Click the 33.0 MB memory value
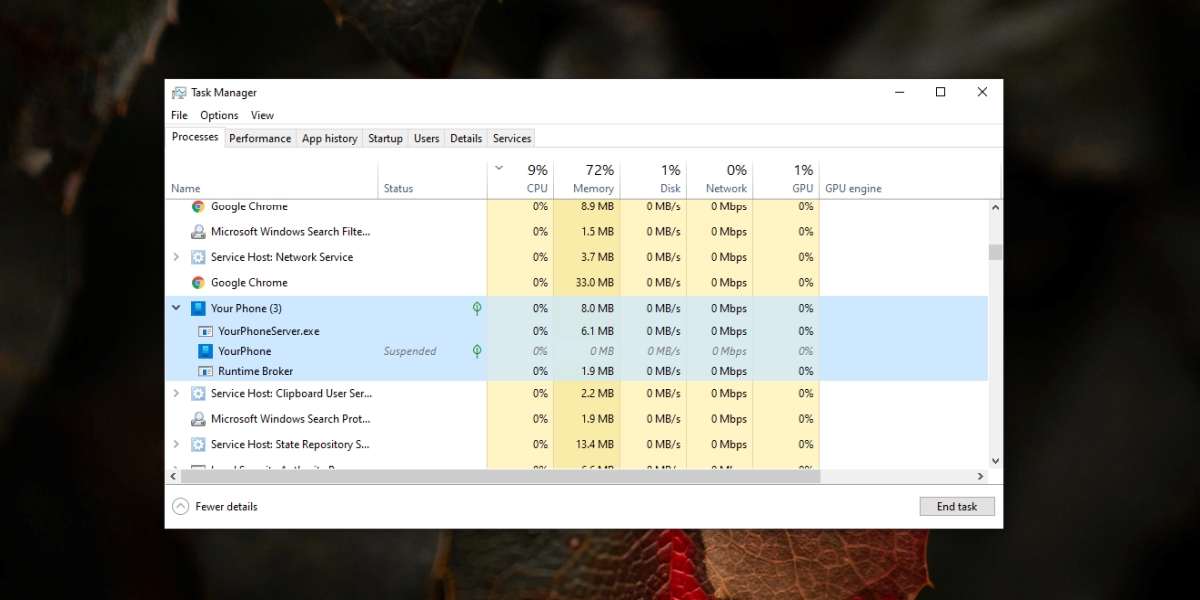 (x=597, y=283)
